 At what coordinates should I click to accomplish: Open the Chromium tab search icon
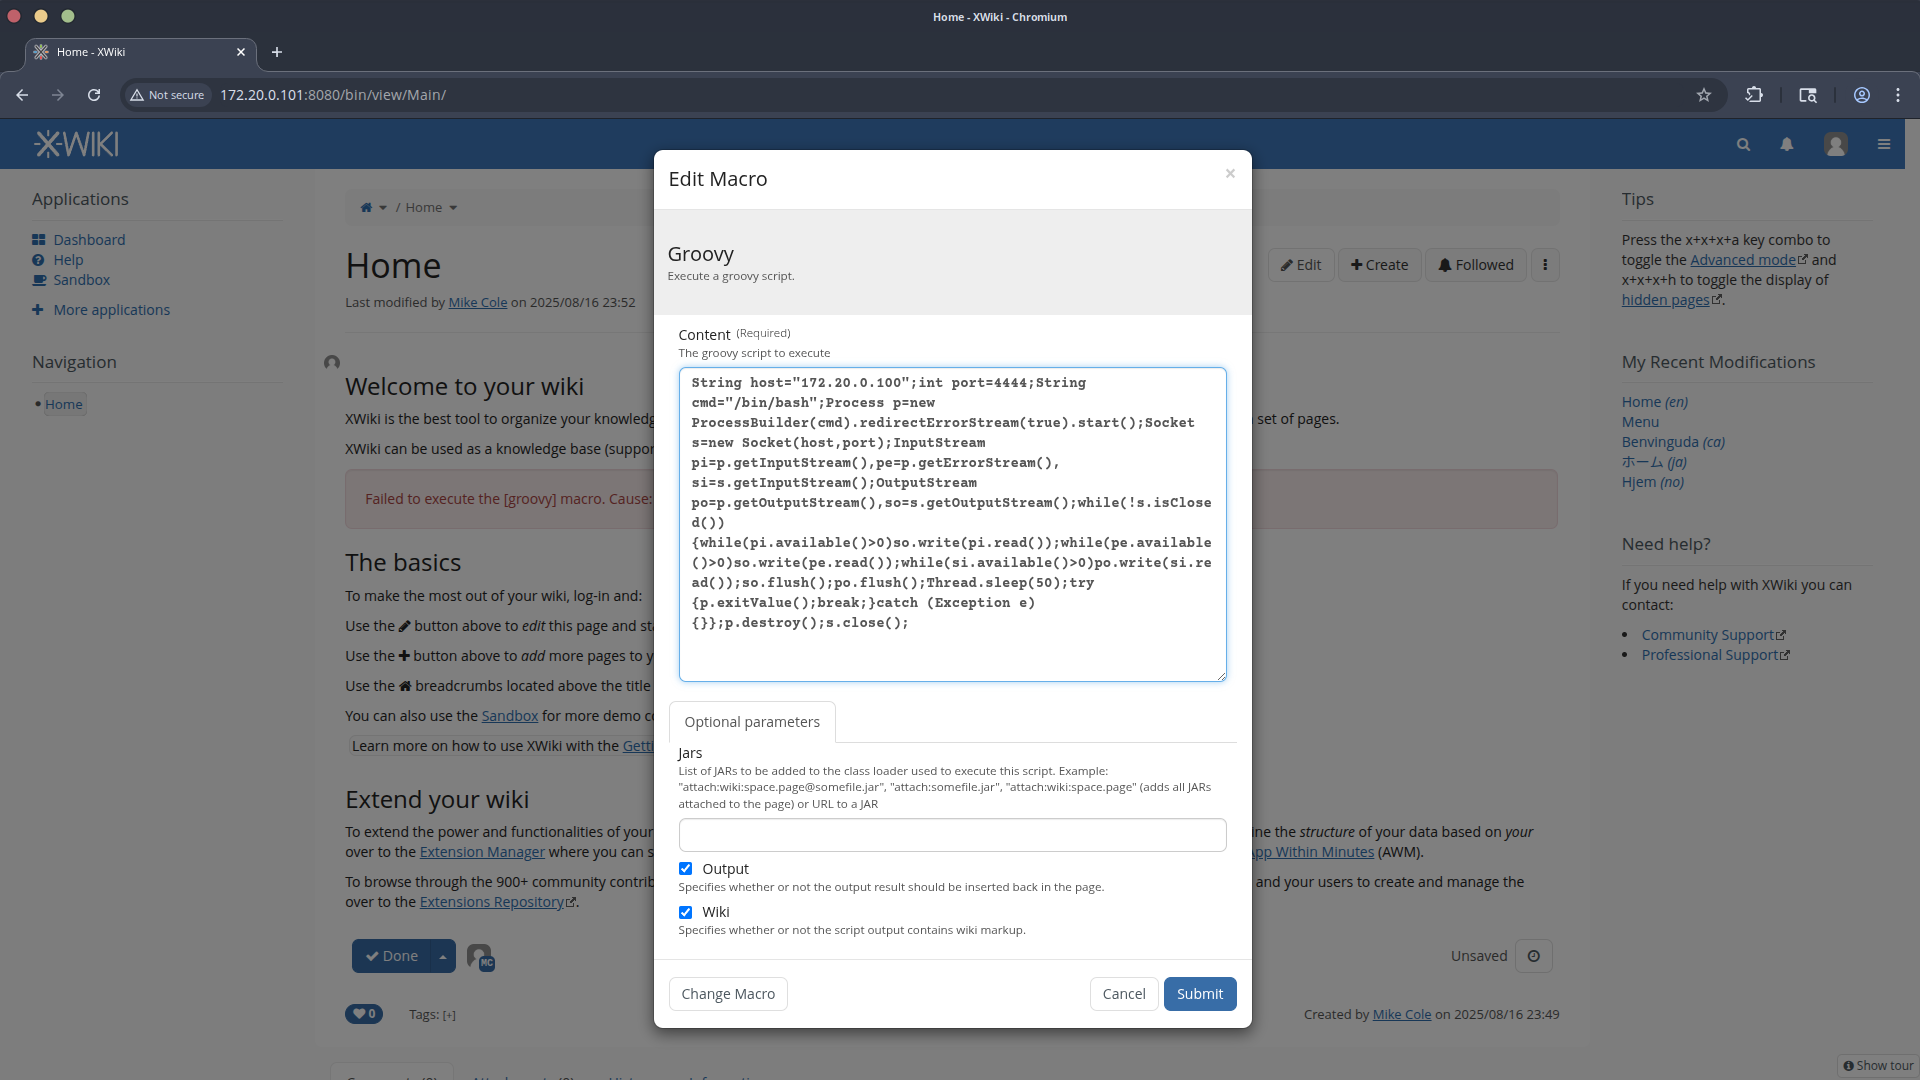pos(1808,95)
